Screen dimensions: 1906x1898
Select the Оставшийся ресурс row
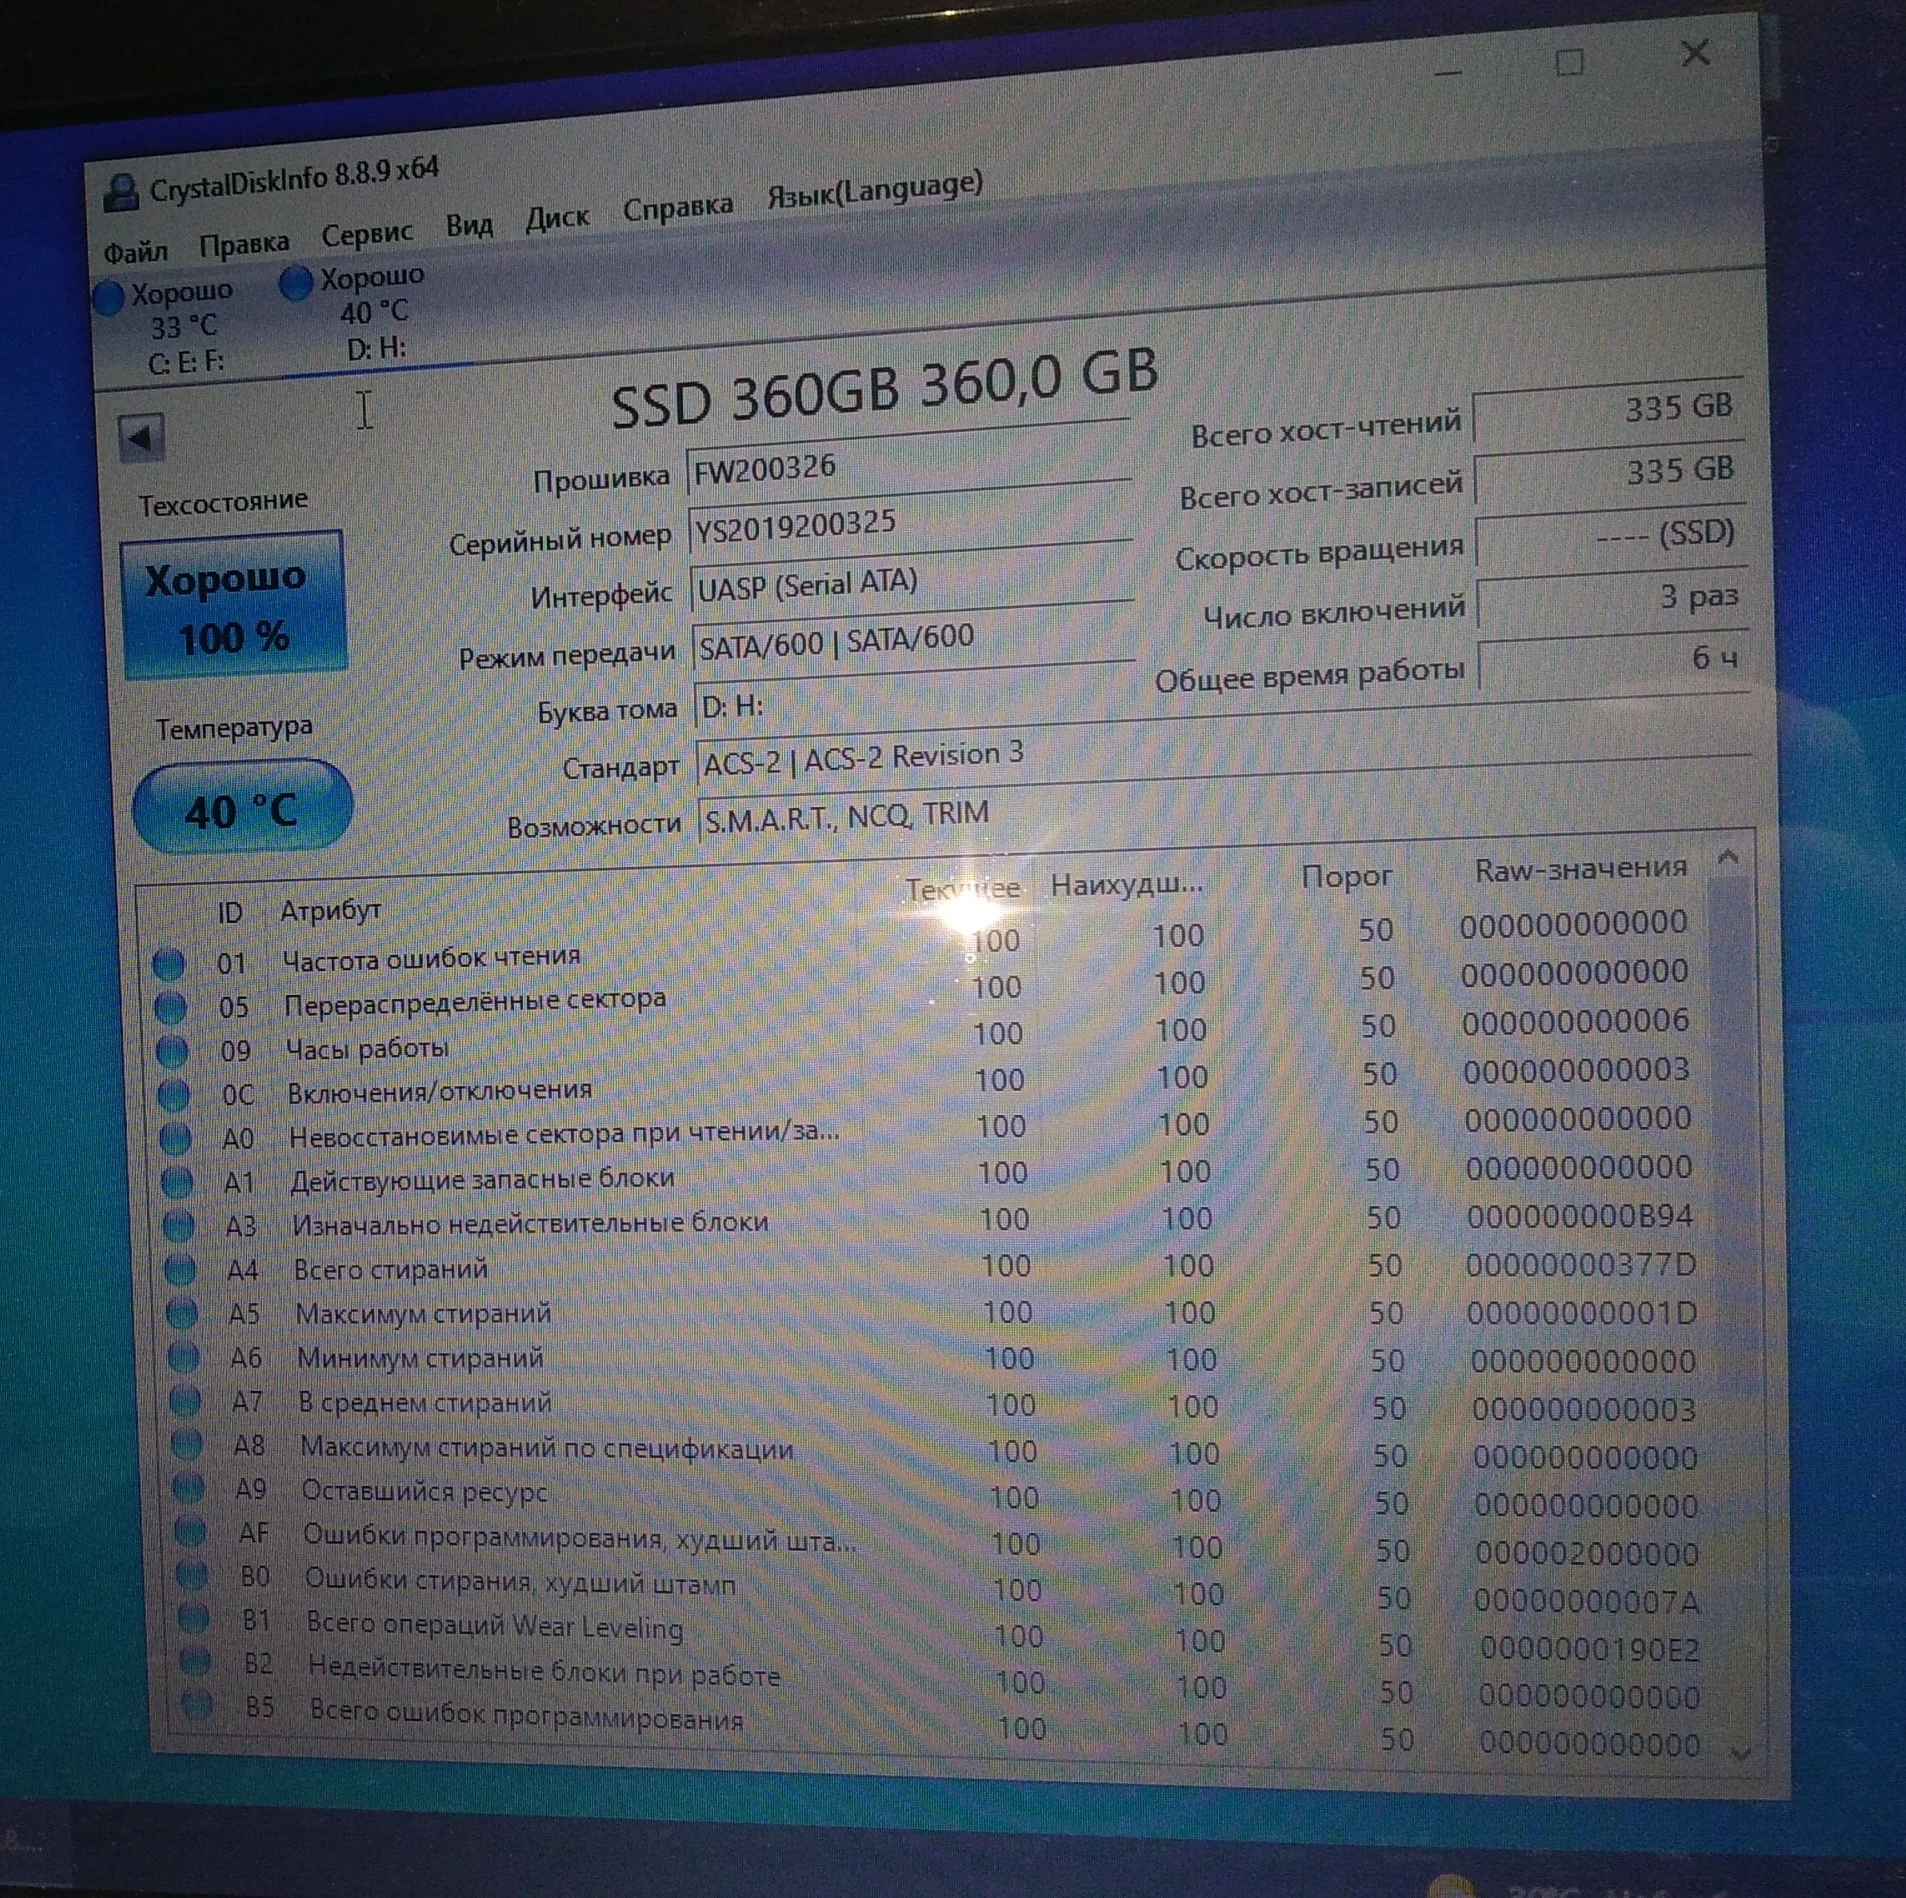pos(940,1500)
